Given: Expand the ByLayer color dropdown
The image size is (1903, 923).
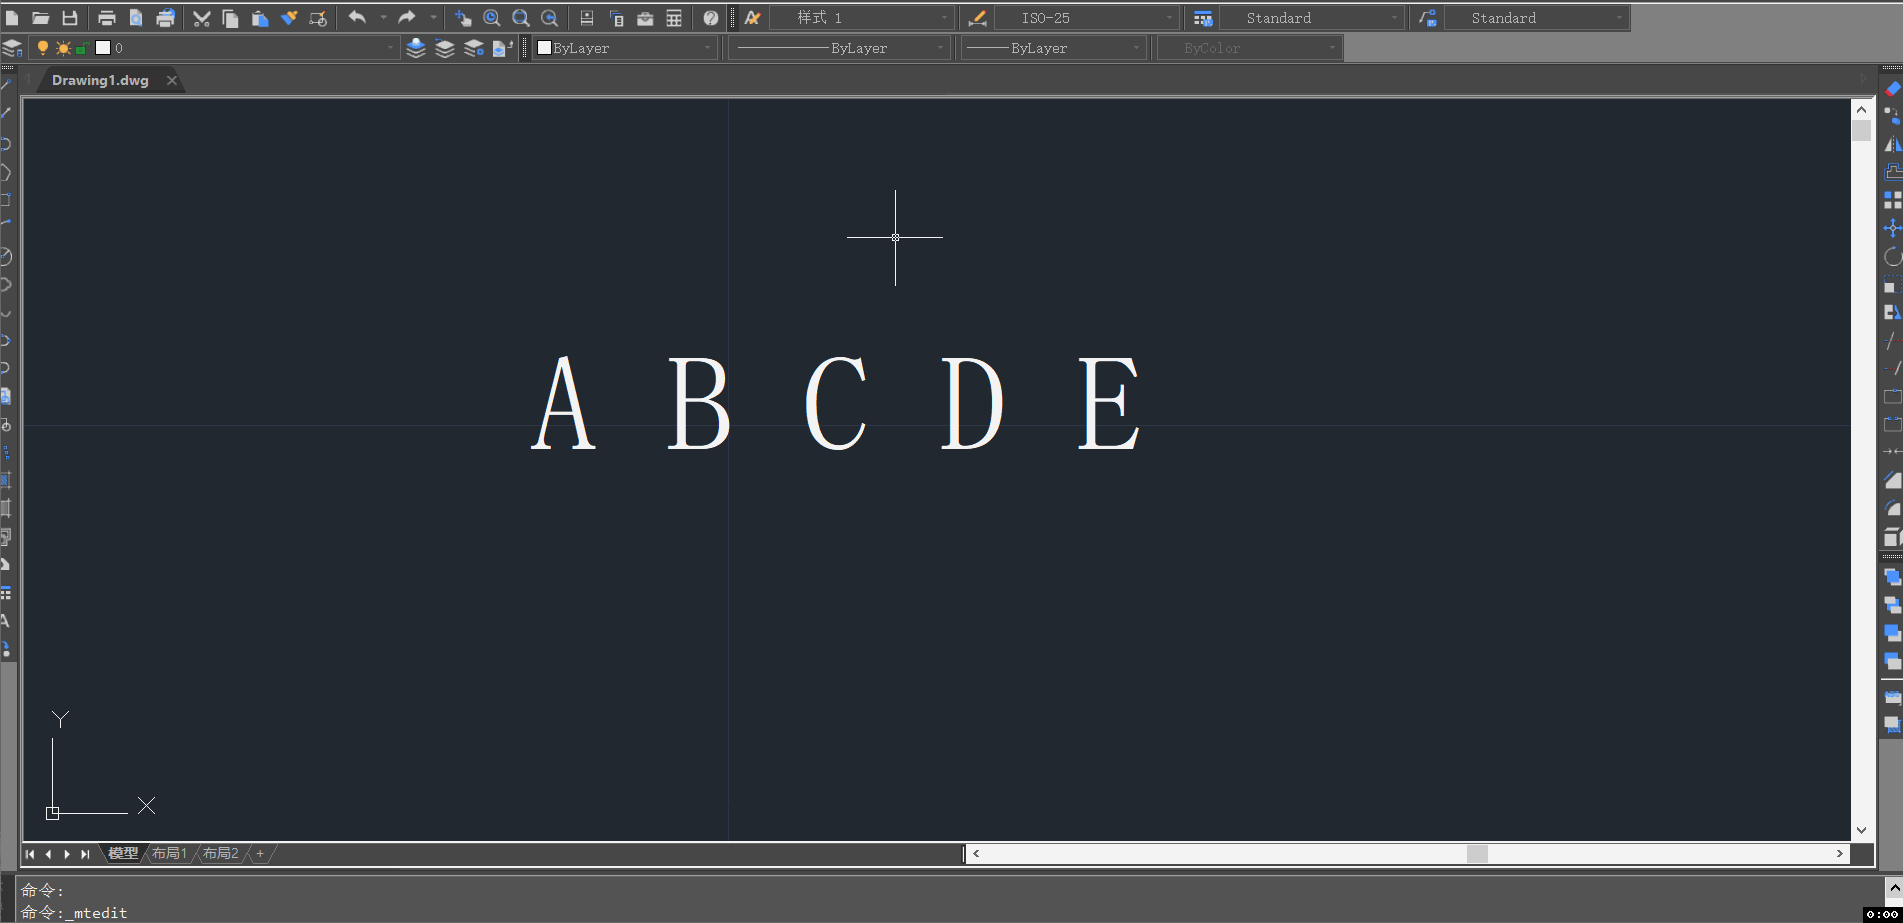Looking at the screenshot, I should (625, 48).
